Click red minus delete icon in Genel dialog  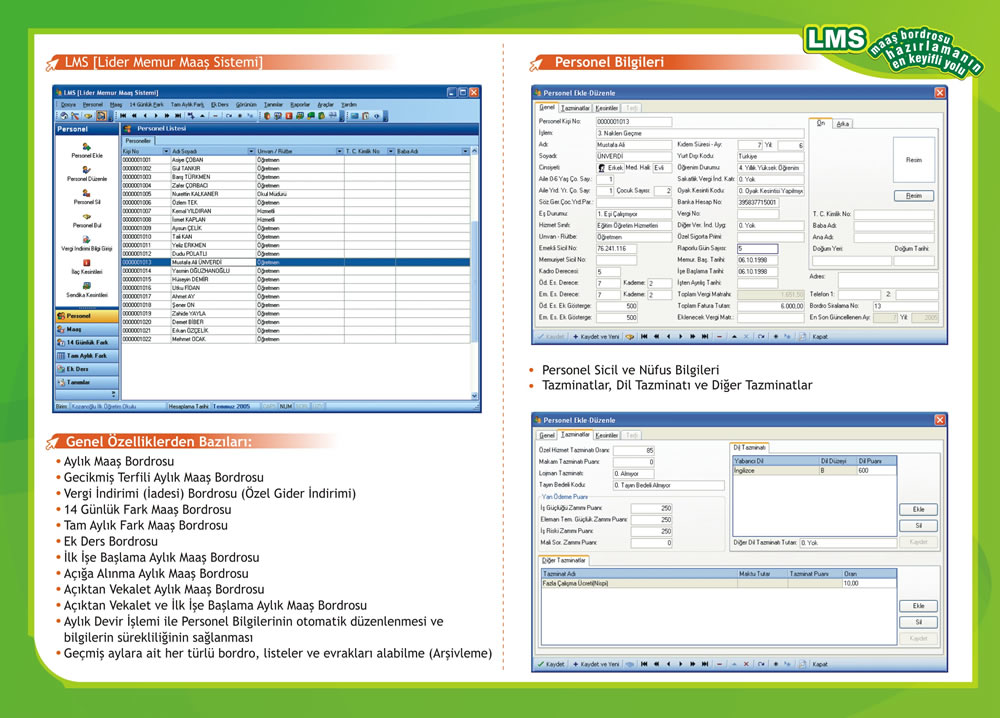tap(719, 337)
